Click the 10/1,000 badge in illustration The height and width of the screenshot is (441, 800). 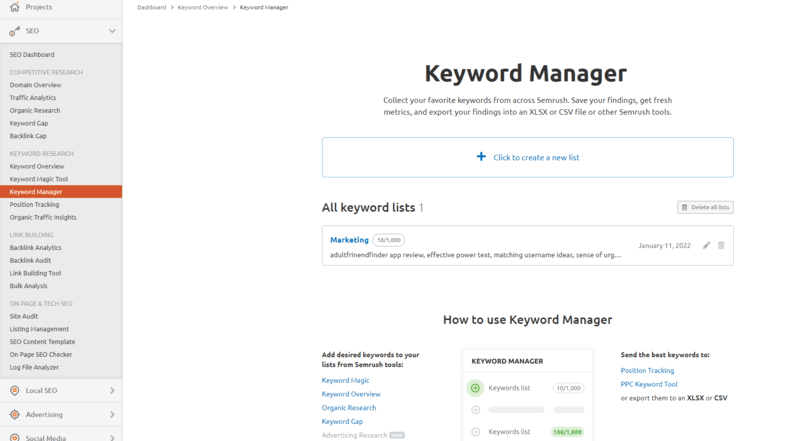click(x=568, y=388)
